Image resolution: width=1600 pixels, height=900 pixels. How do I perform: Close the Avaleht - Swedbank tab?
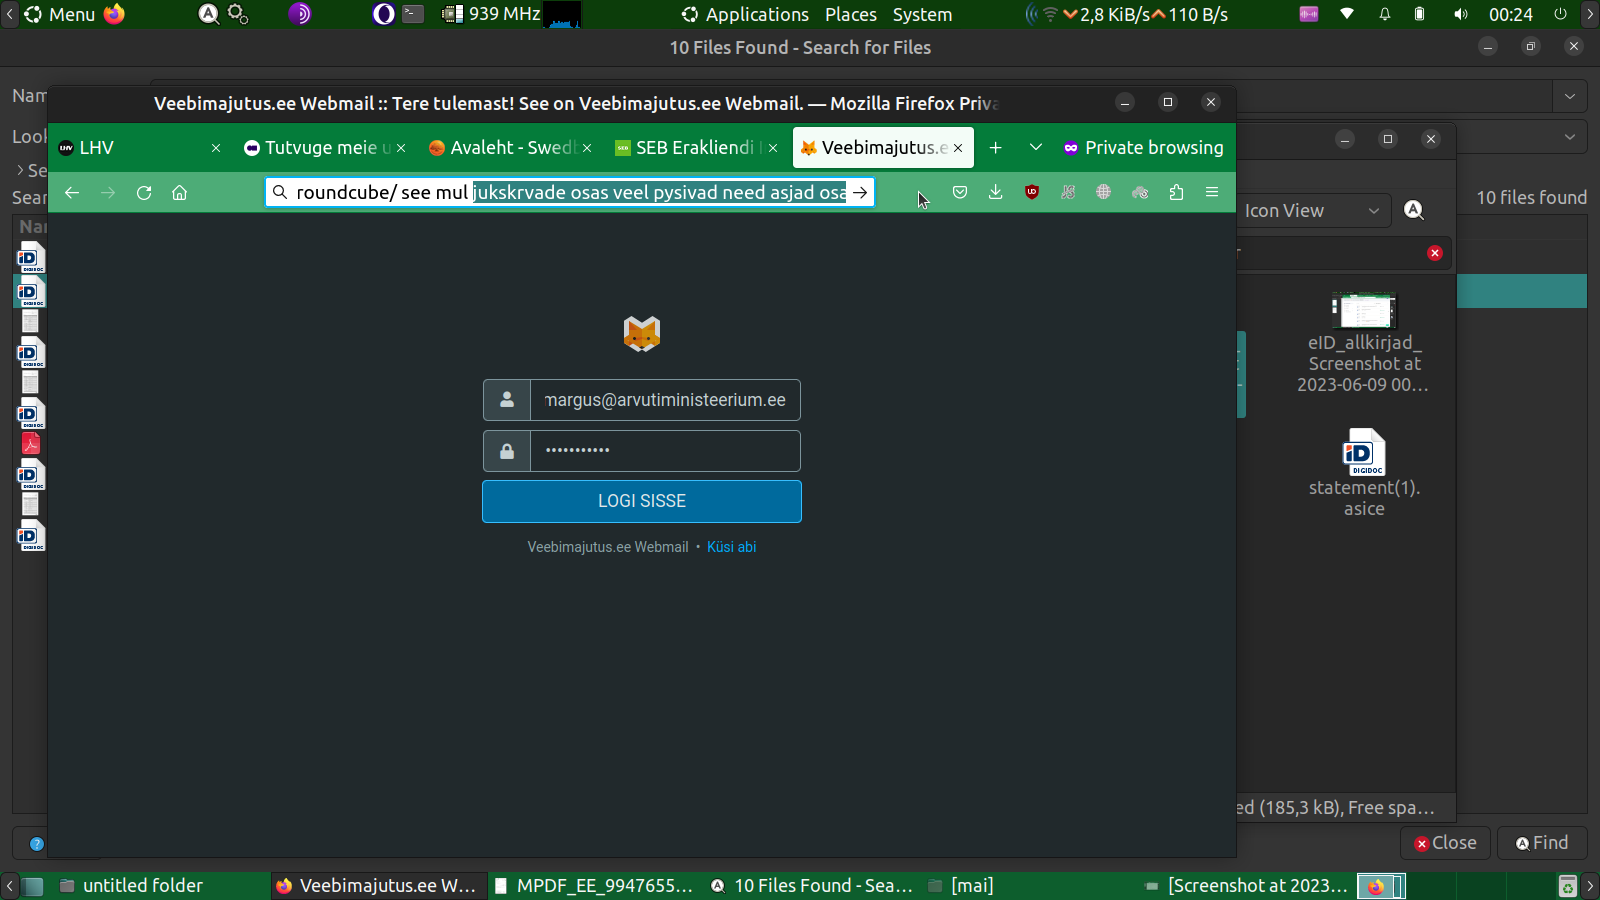point(587,148)
